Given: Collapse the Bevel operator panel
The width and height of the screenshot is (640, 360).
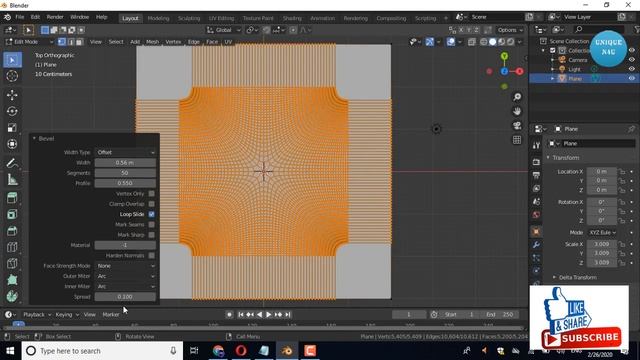Looking at the screenshot, I should click(x=34, y=139).
